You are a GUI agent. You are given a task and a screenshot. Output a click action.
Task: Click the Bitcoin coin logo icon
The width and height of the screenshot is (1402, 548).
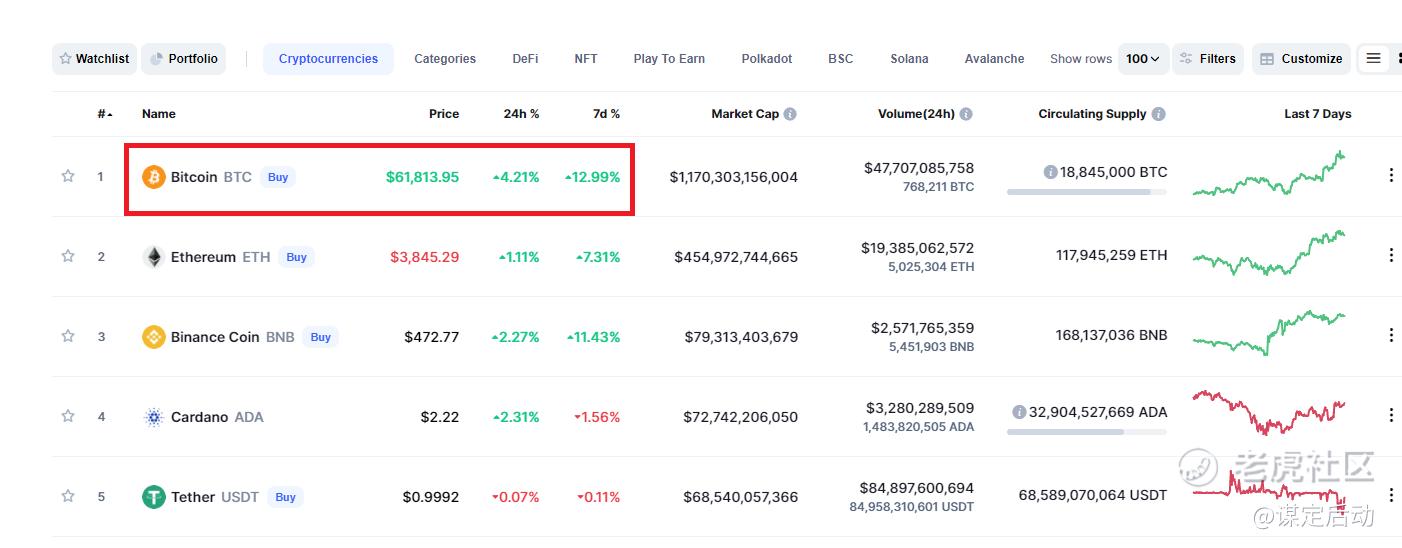pos(153,177)
